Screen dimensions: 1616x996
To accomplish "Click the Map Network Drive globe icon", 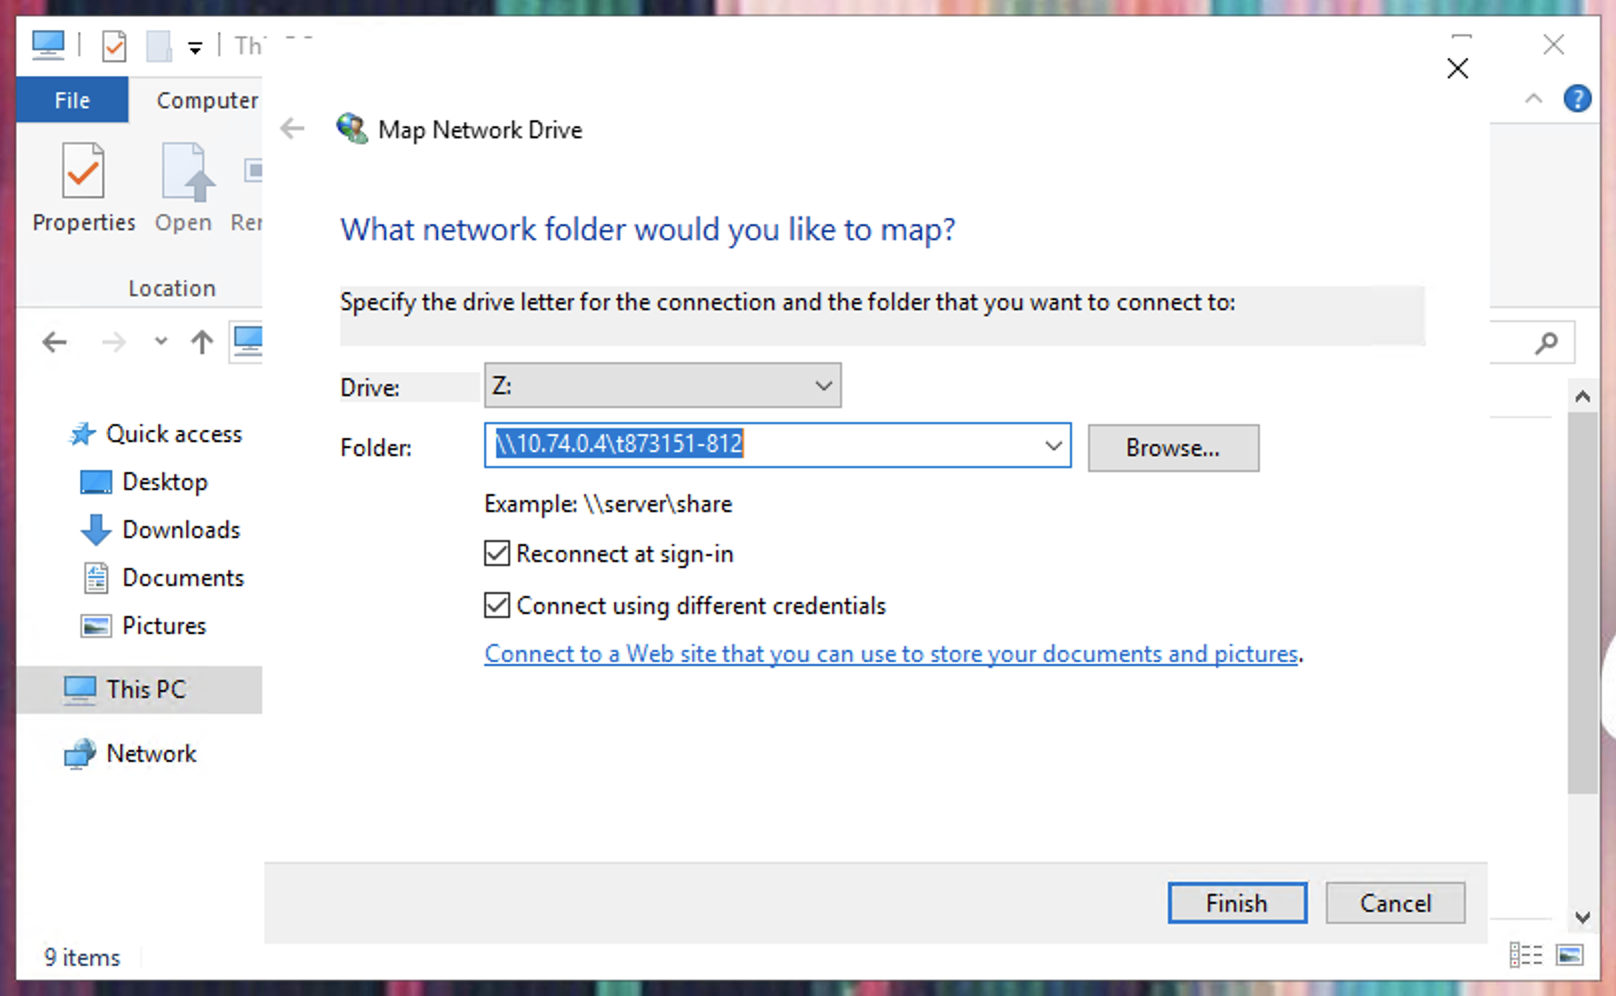I will tap(352, 129).
